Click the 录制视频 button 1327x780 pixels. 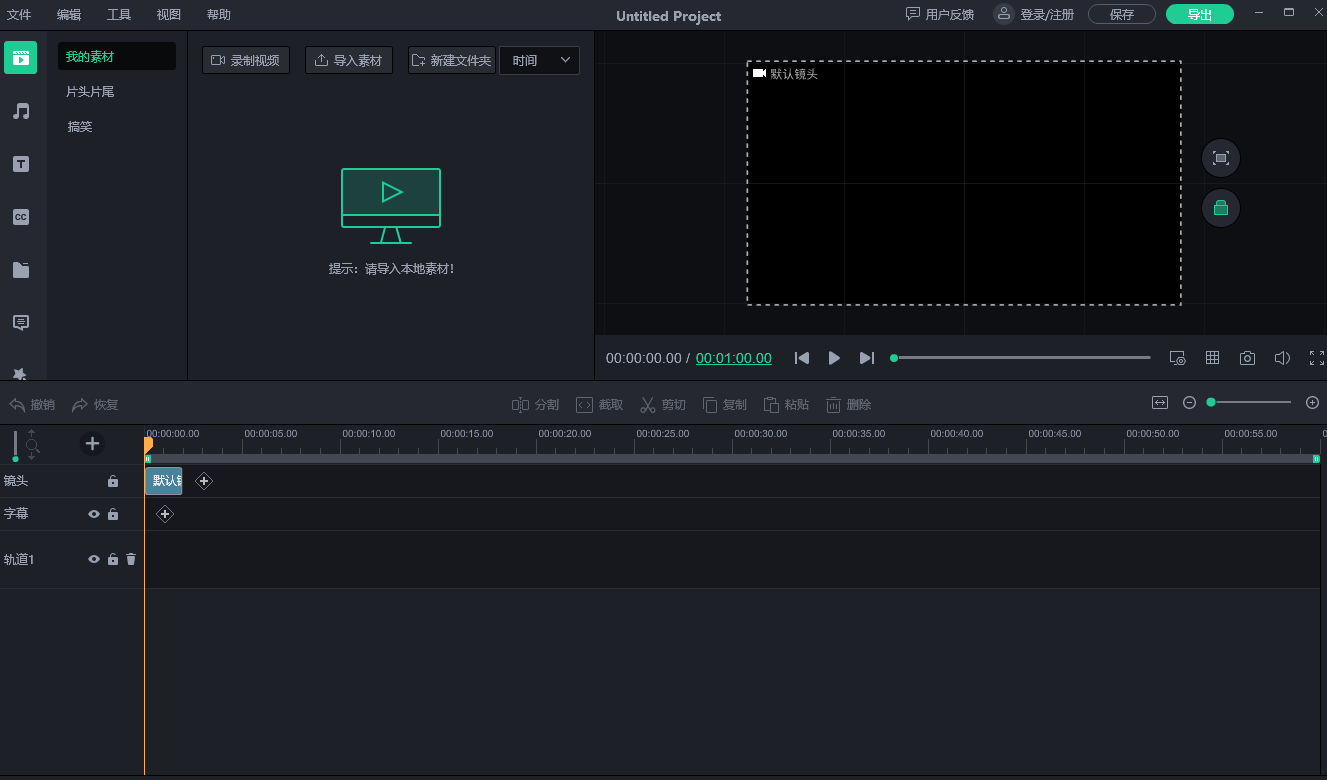246,60
